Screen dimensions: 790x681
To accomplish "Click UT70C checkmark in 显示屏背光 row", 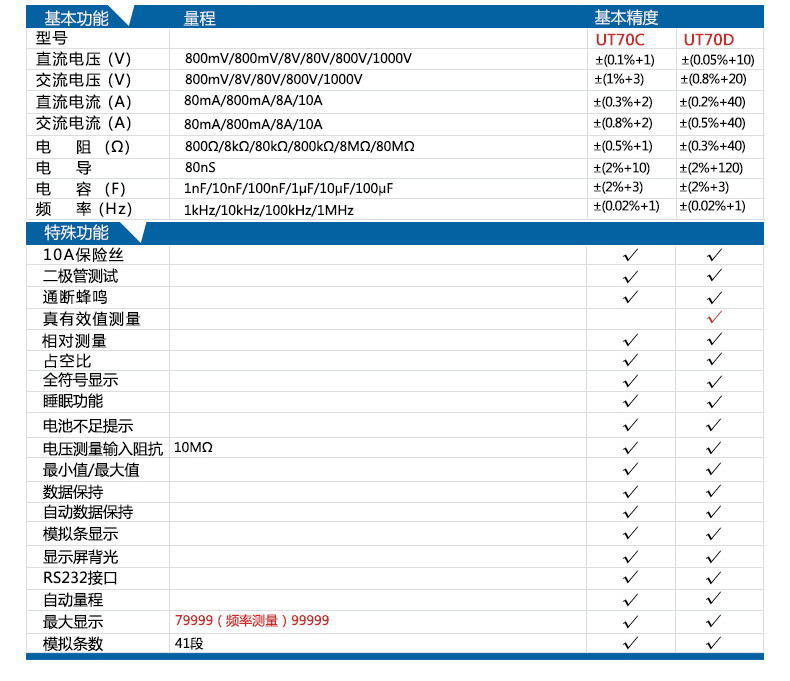I will click(x=630, y=556).
